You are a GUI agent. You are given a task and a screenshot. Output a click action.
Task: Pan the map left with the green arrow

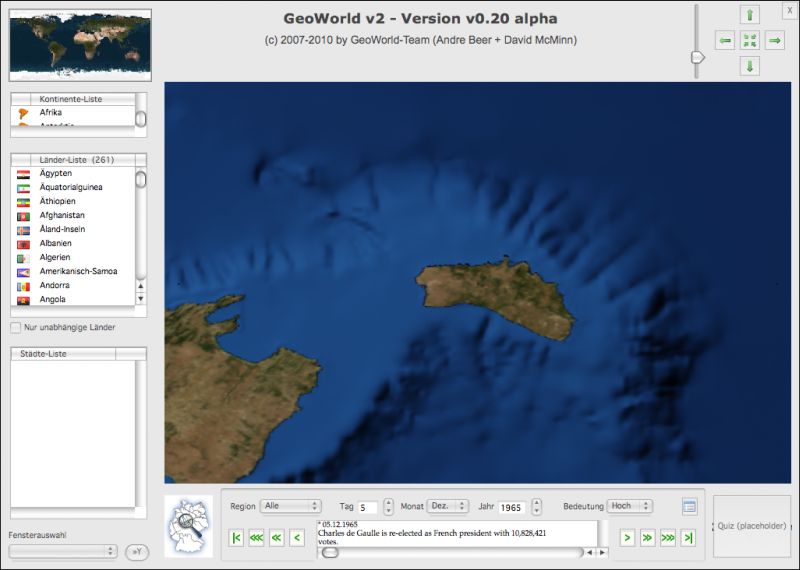pos(724,40)
